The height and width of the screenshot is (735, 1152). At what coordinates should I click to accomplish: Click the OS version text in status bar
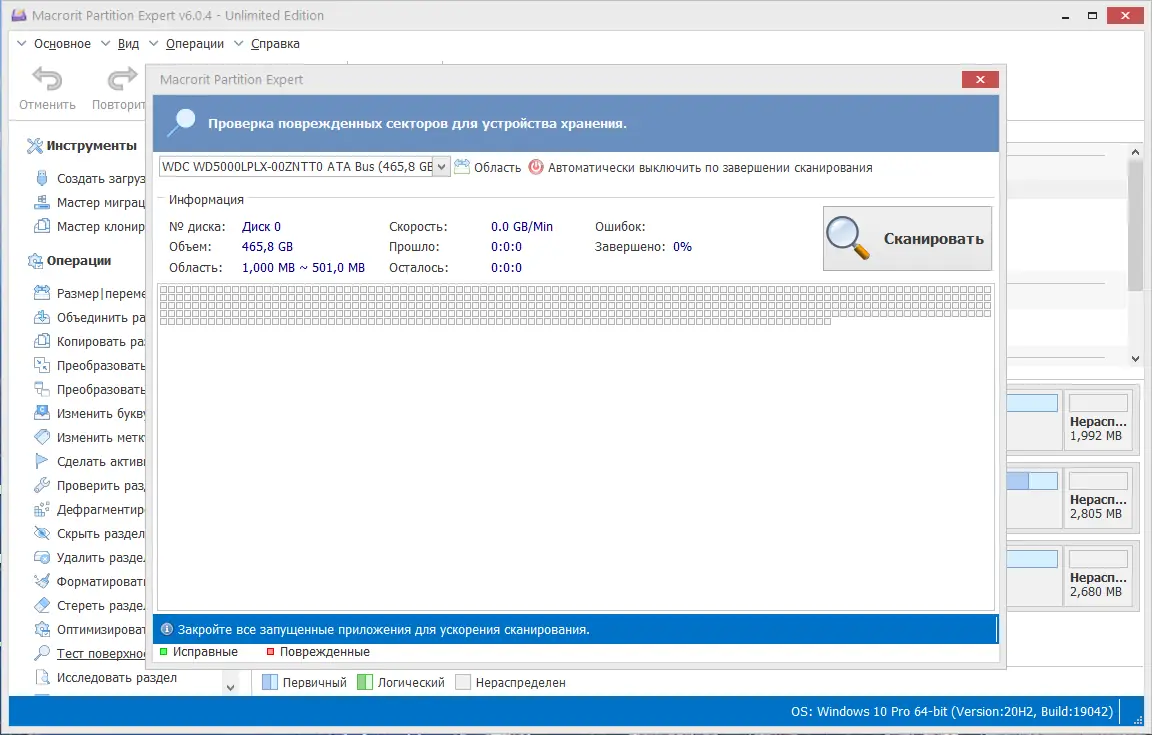[x=951, y=711]
